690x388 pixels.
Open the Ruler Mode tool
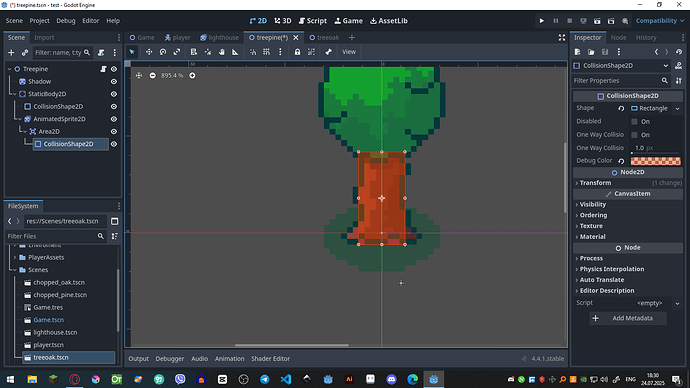235,52
